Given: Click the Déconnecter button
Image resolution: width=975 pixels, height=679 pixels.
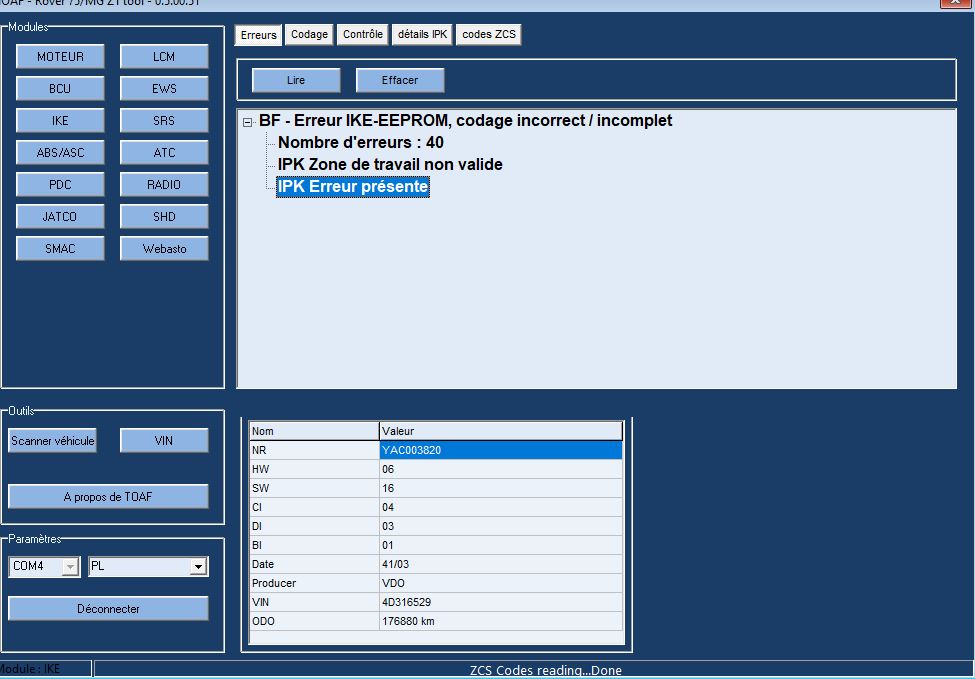Looking at the screenshot, I should [108, 608].
